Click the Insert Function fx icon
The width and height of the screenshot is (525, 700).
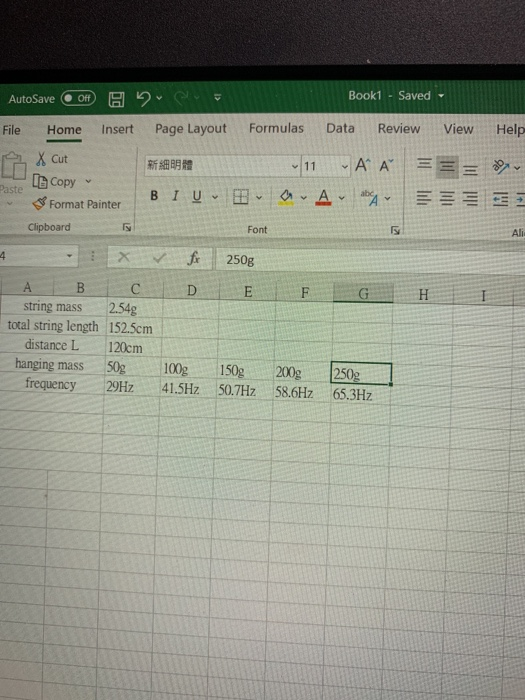193,258
